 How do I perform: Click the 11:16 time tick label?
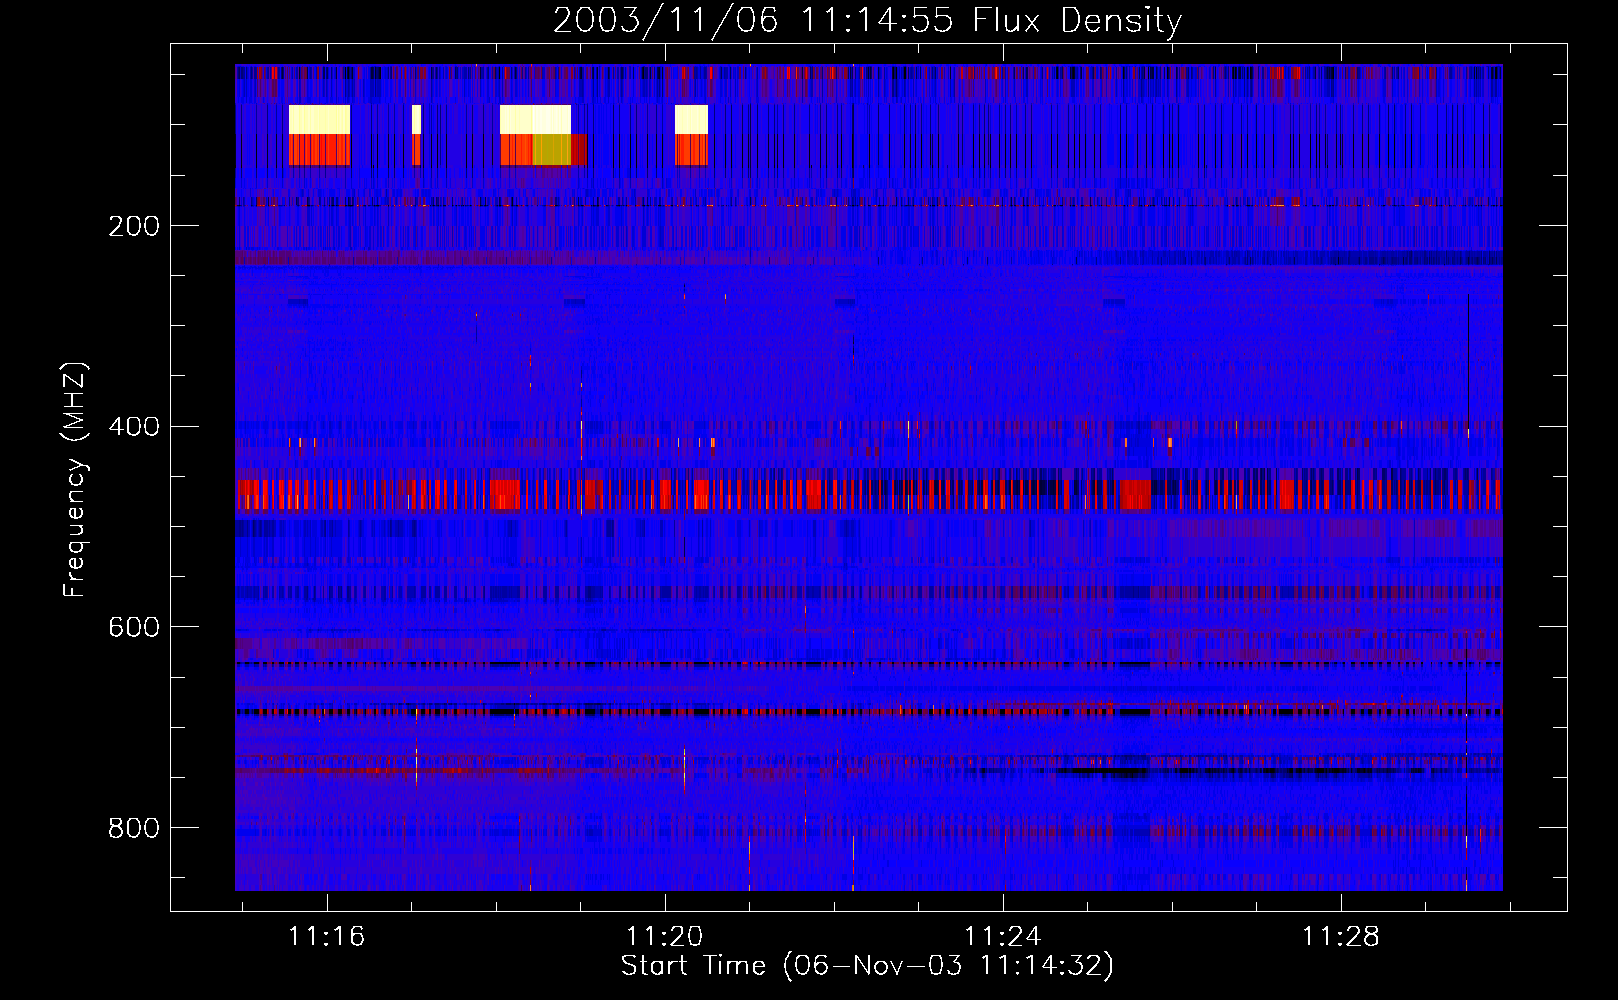327,937
